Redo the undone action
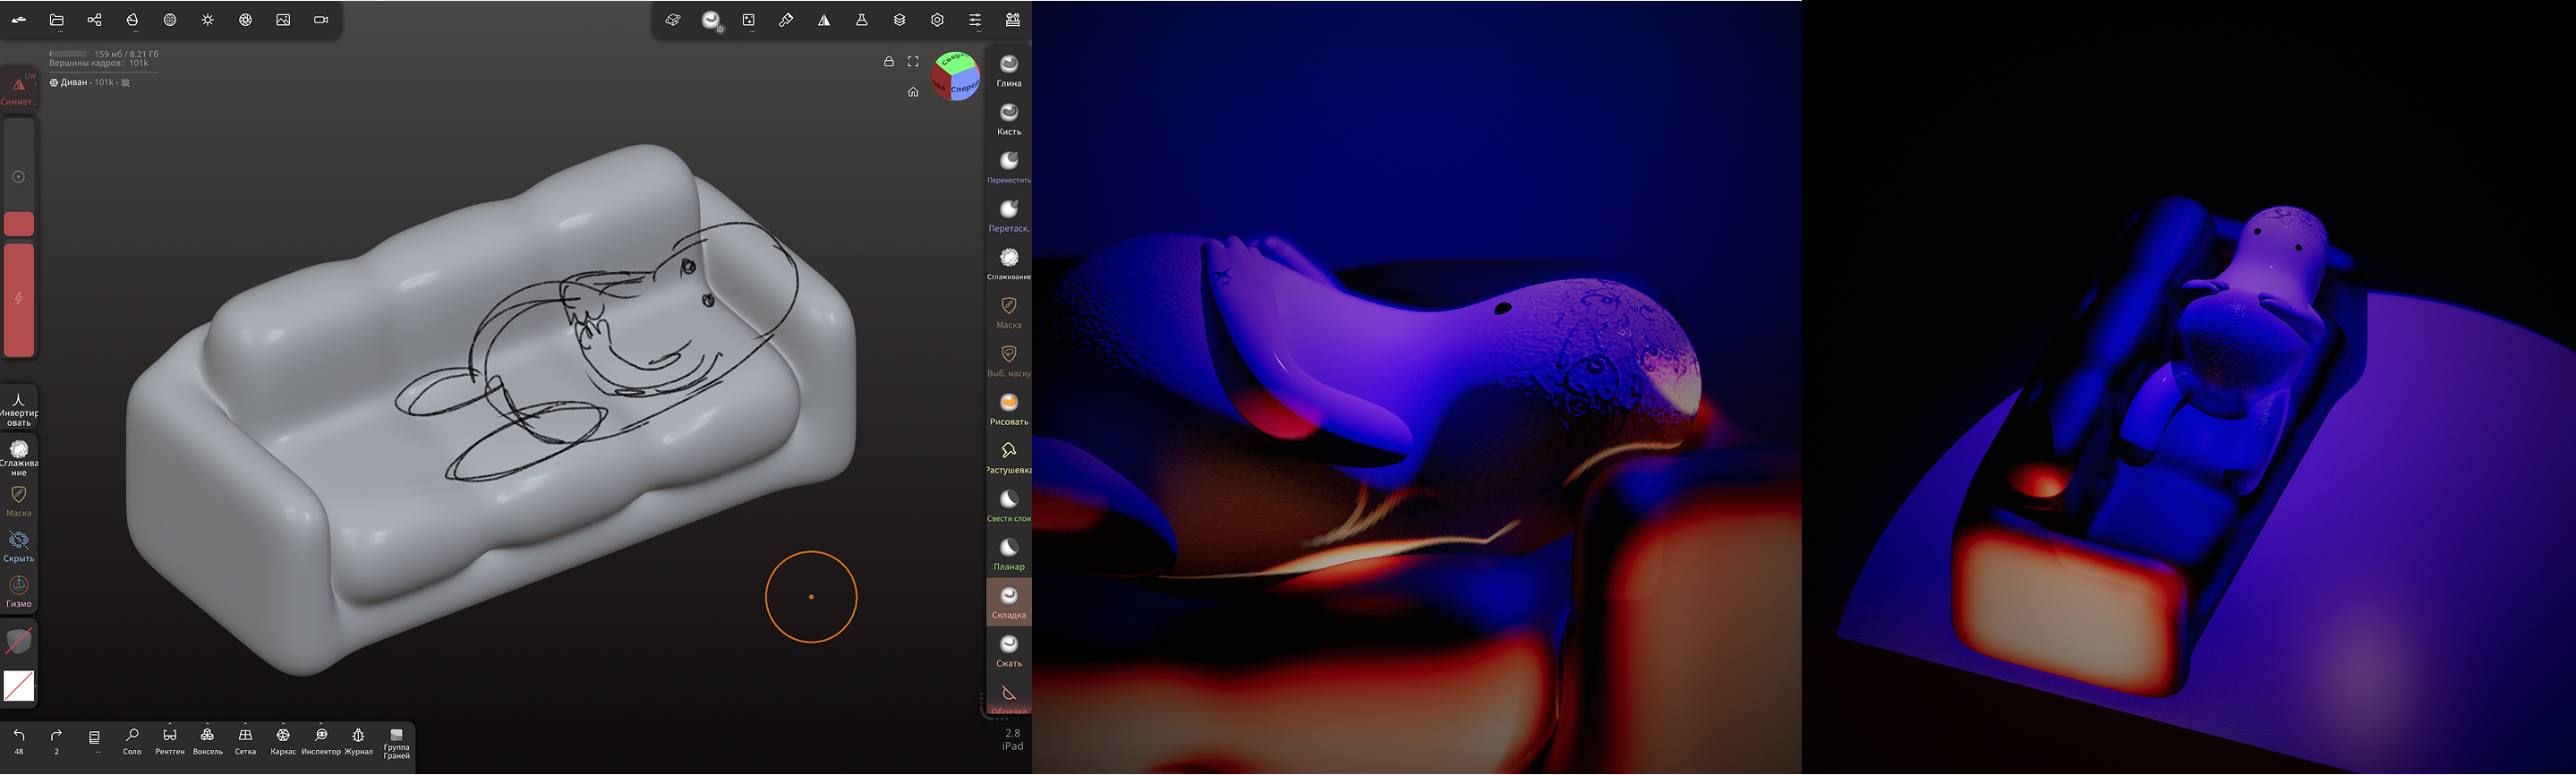2576x775 pixels. 56,741
